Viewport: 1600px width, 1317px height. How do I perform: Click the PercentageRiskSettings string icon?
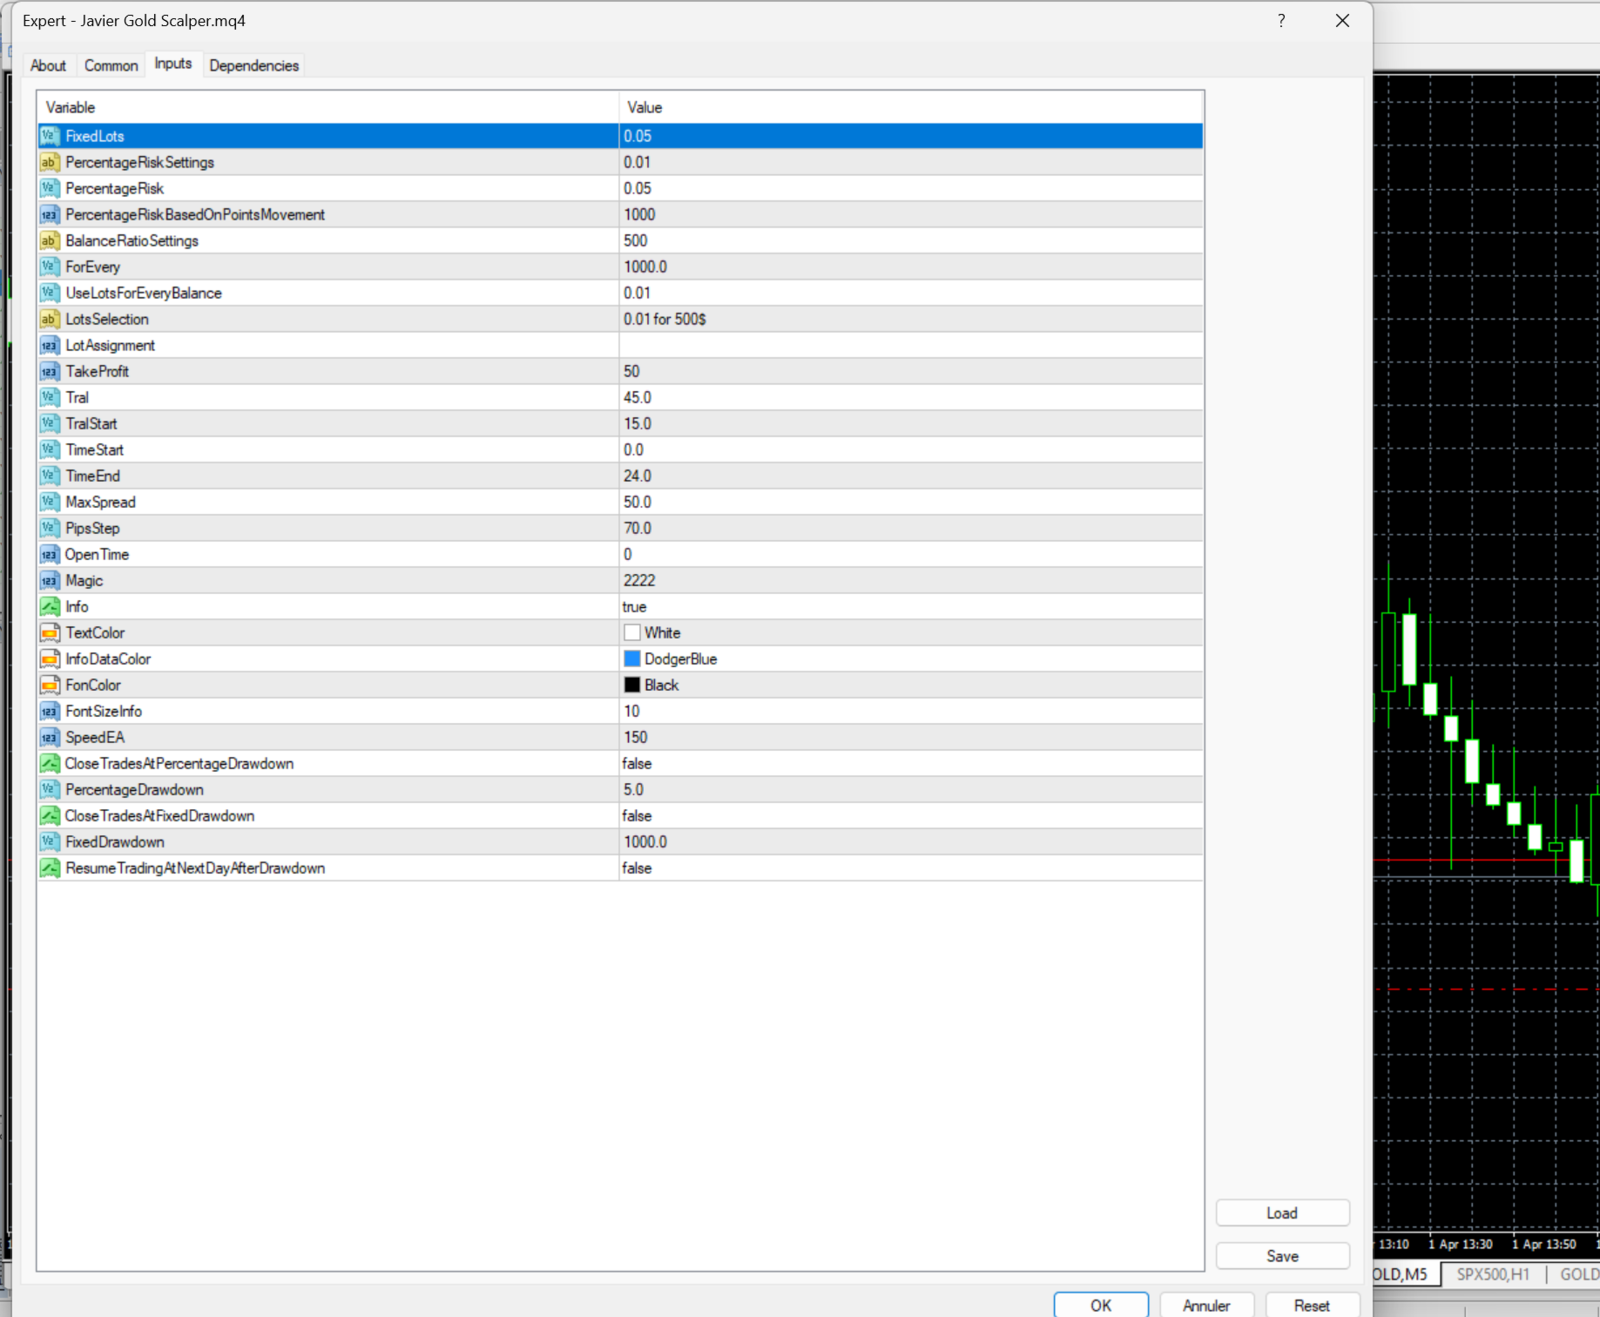pos(49,162)
